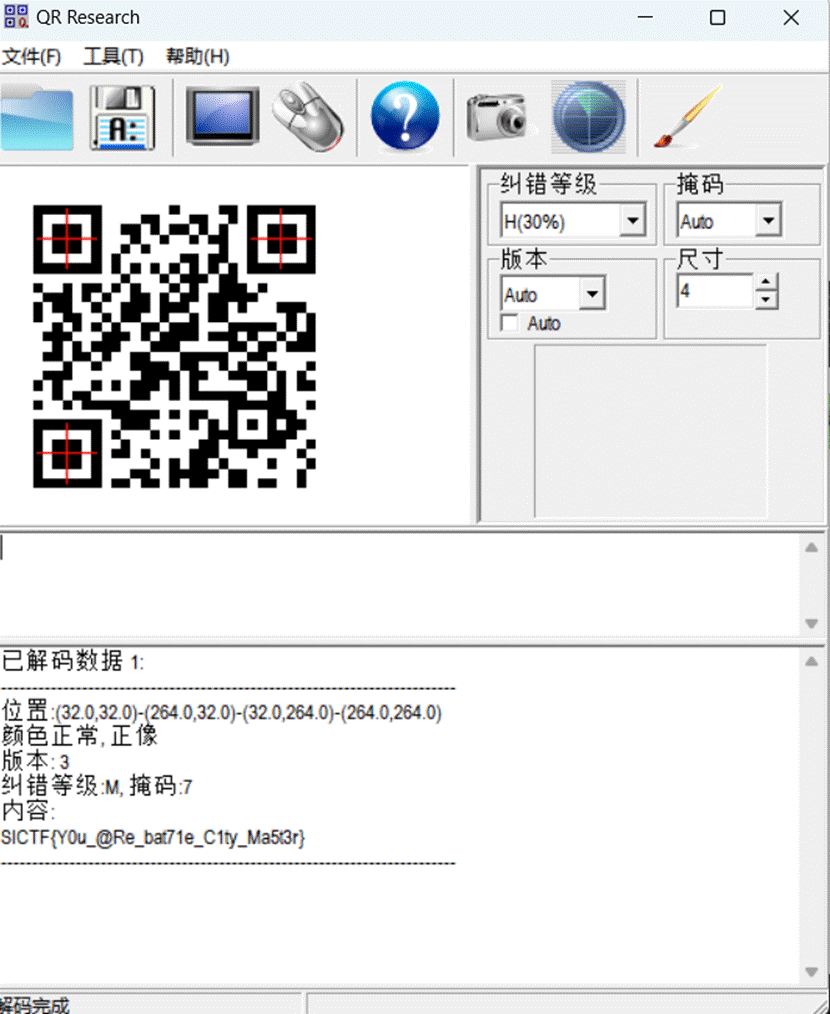Open the 掩码 Auto dropdown
The width and height of the screenshot is (830, 1014).
coord(769,221)
